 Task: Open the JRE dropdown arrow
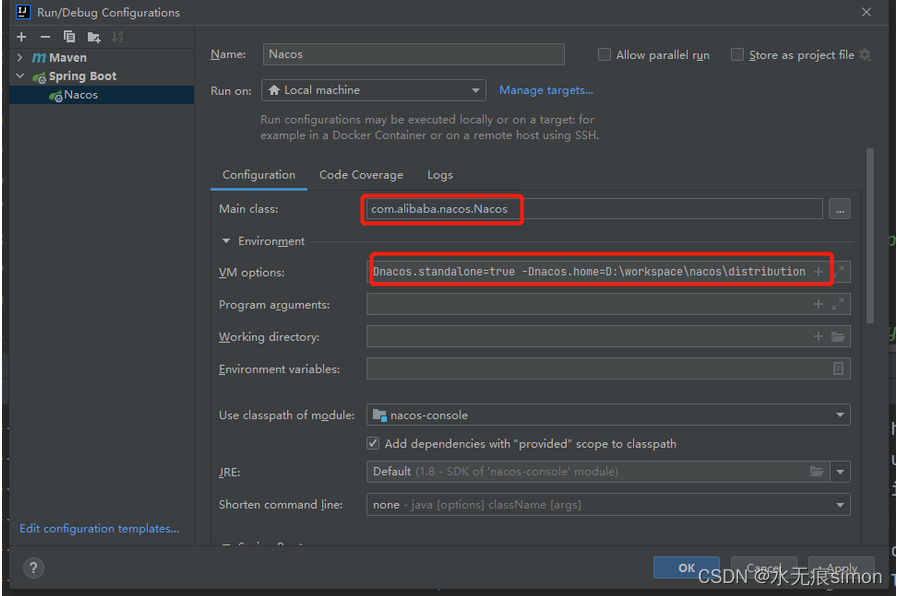tap(840, 472)
